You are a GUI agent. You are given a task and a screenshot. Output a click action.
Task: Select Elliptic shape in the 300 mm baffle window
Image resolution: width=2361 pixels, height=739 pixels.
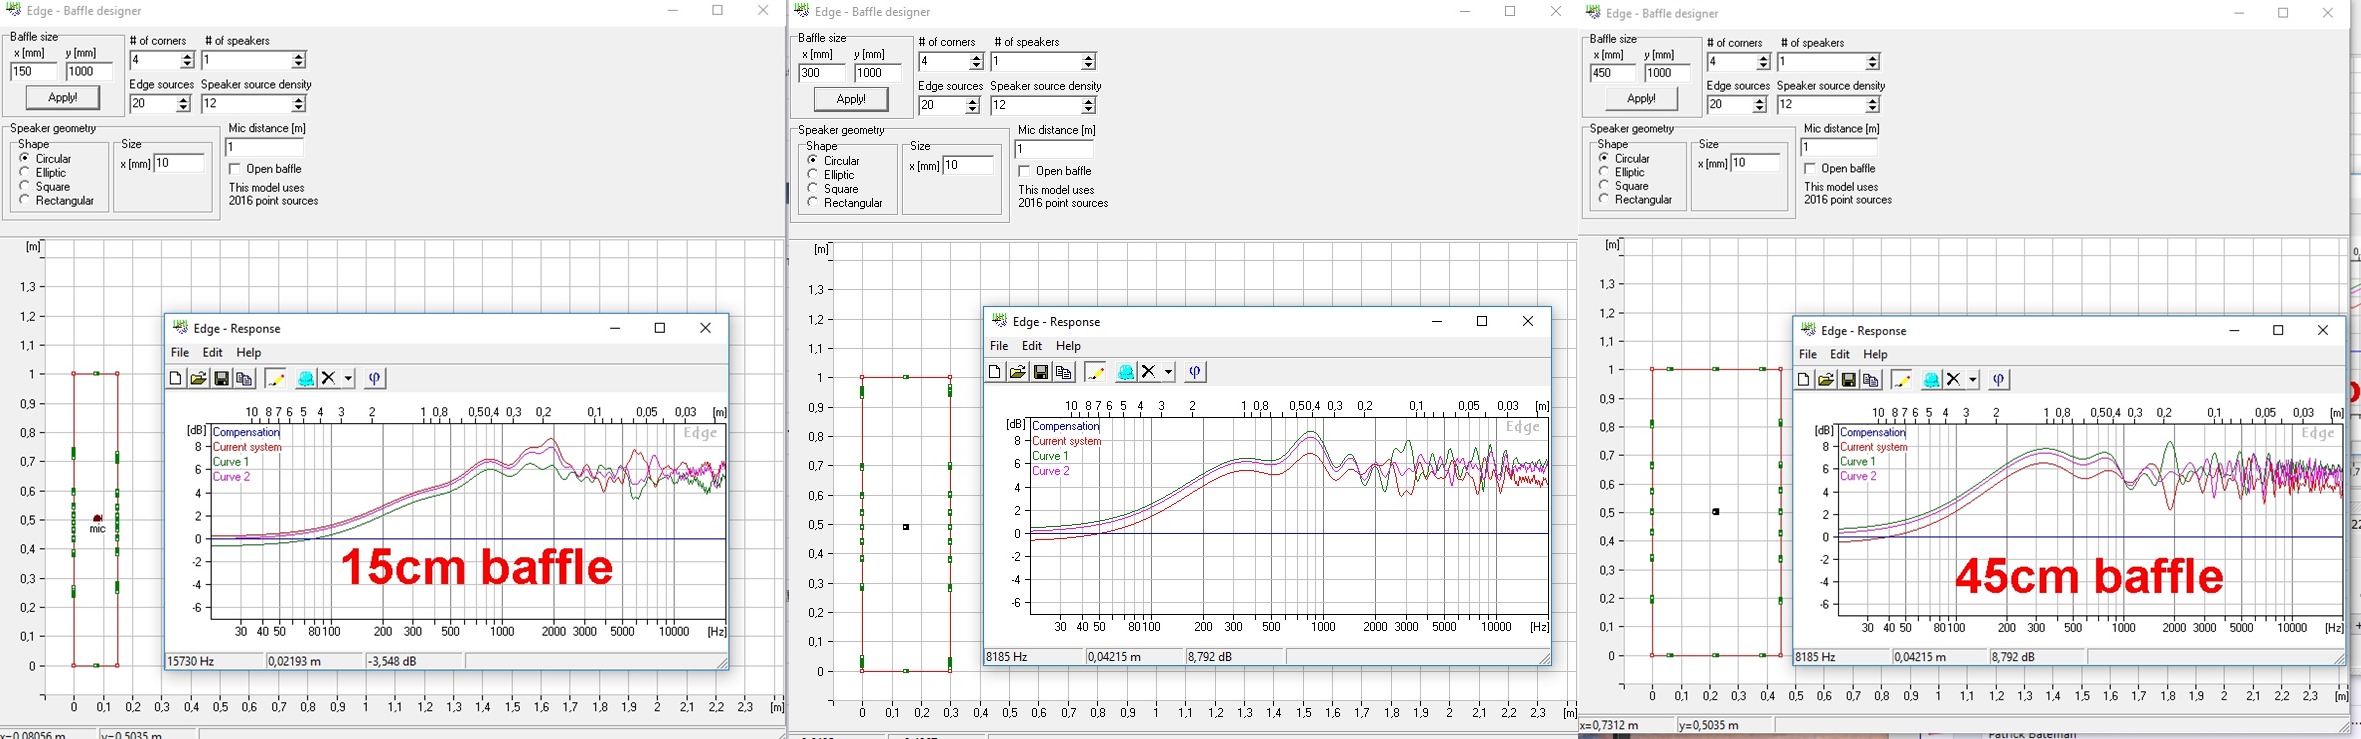click(x=832, y=175)
